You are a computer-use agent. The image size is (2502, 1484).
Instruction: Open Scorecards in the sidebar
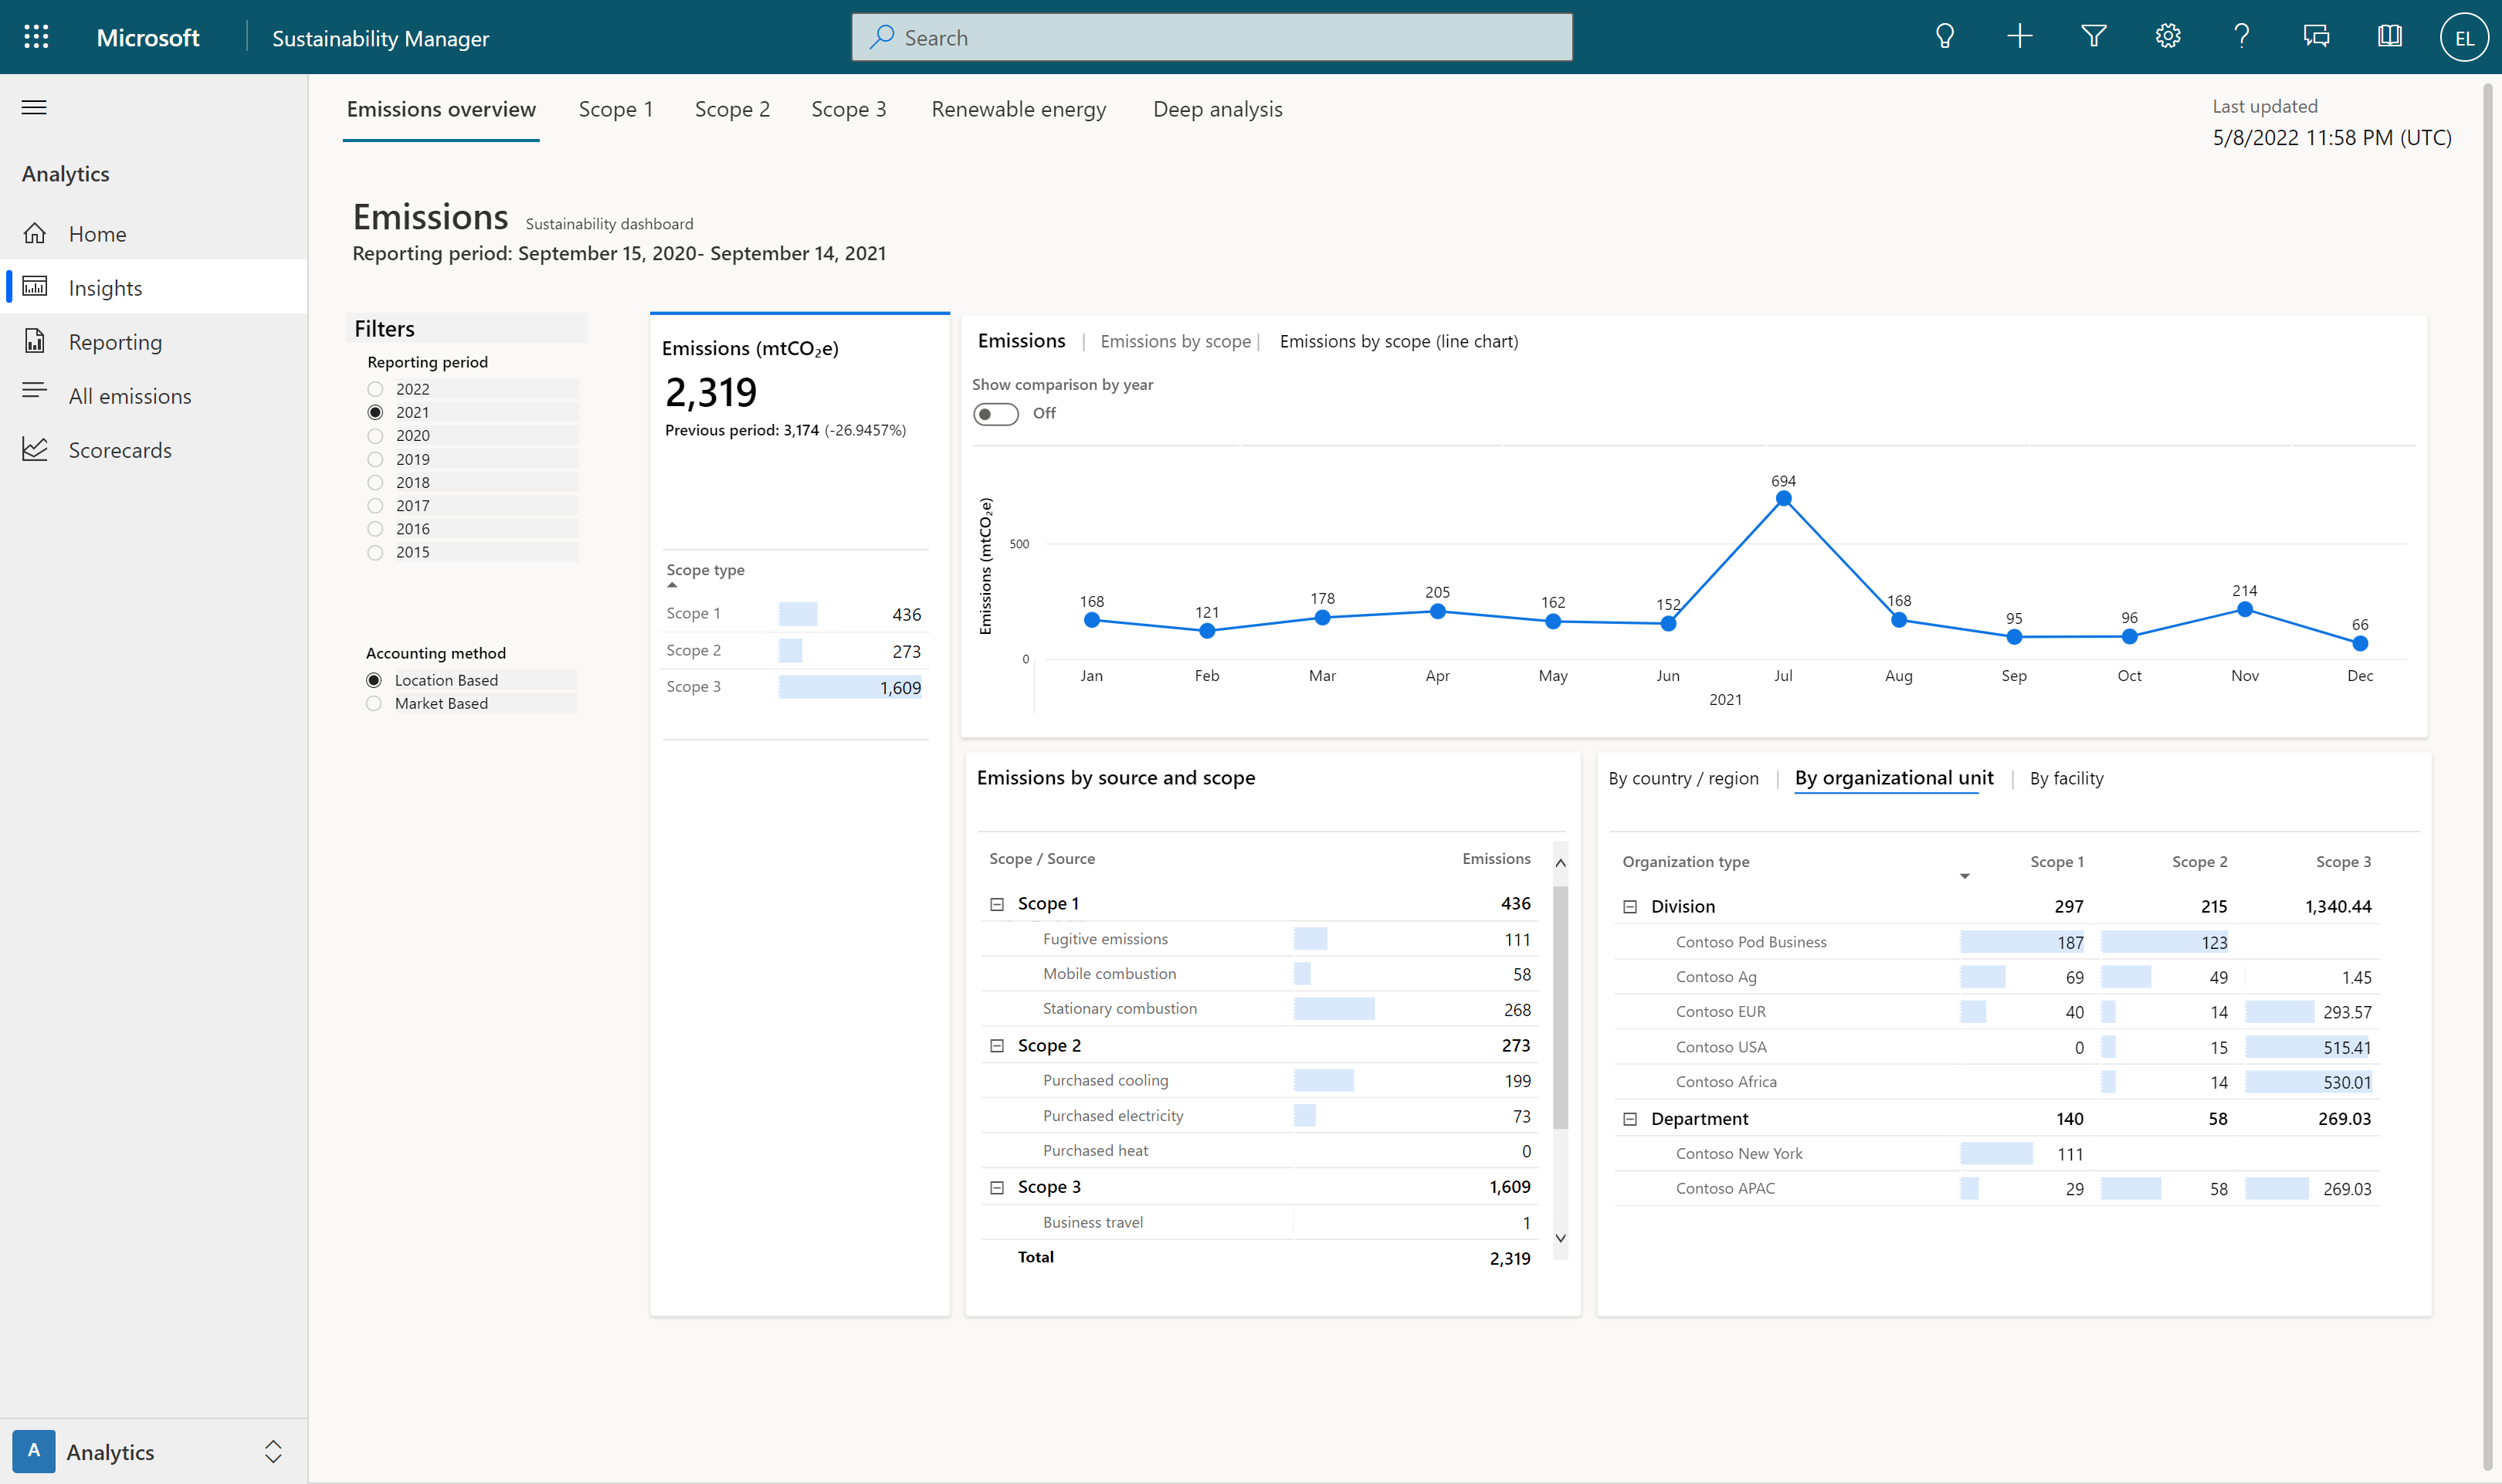pos(120,450)
